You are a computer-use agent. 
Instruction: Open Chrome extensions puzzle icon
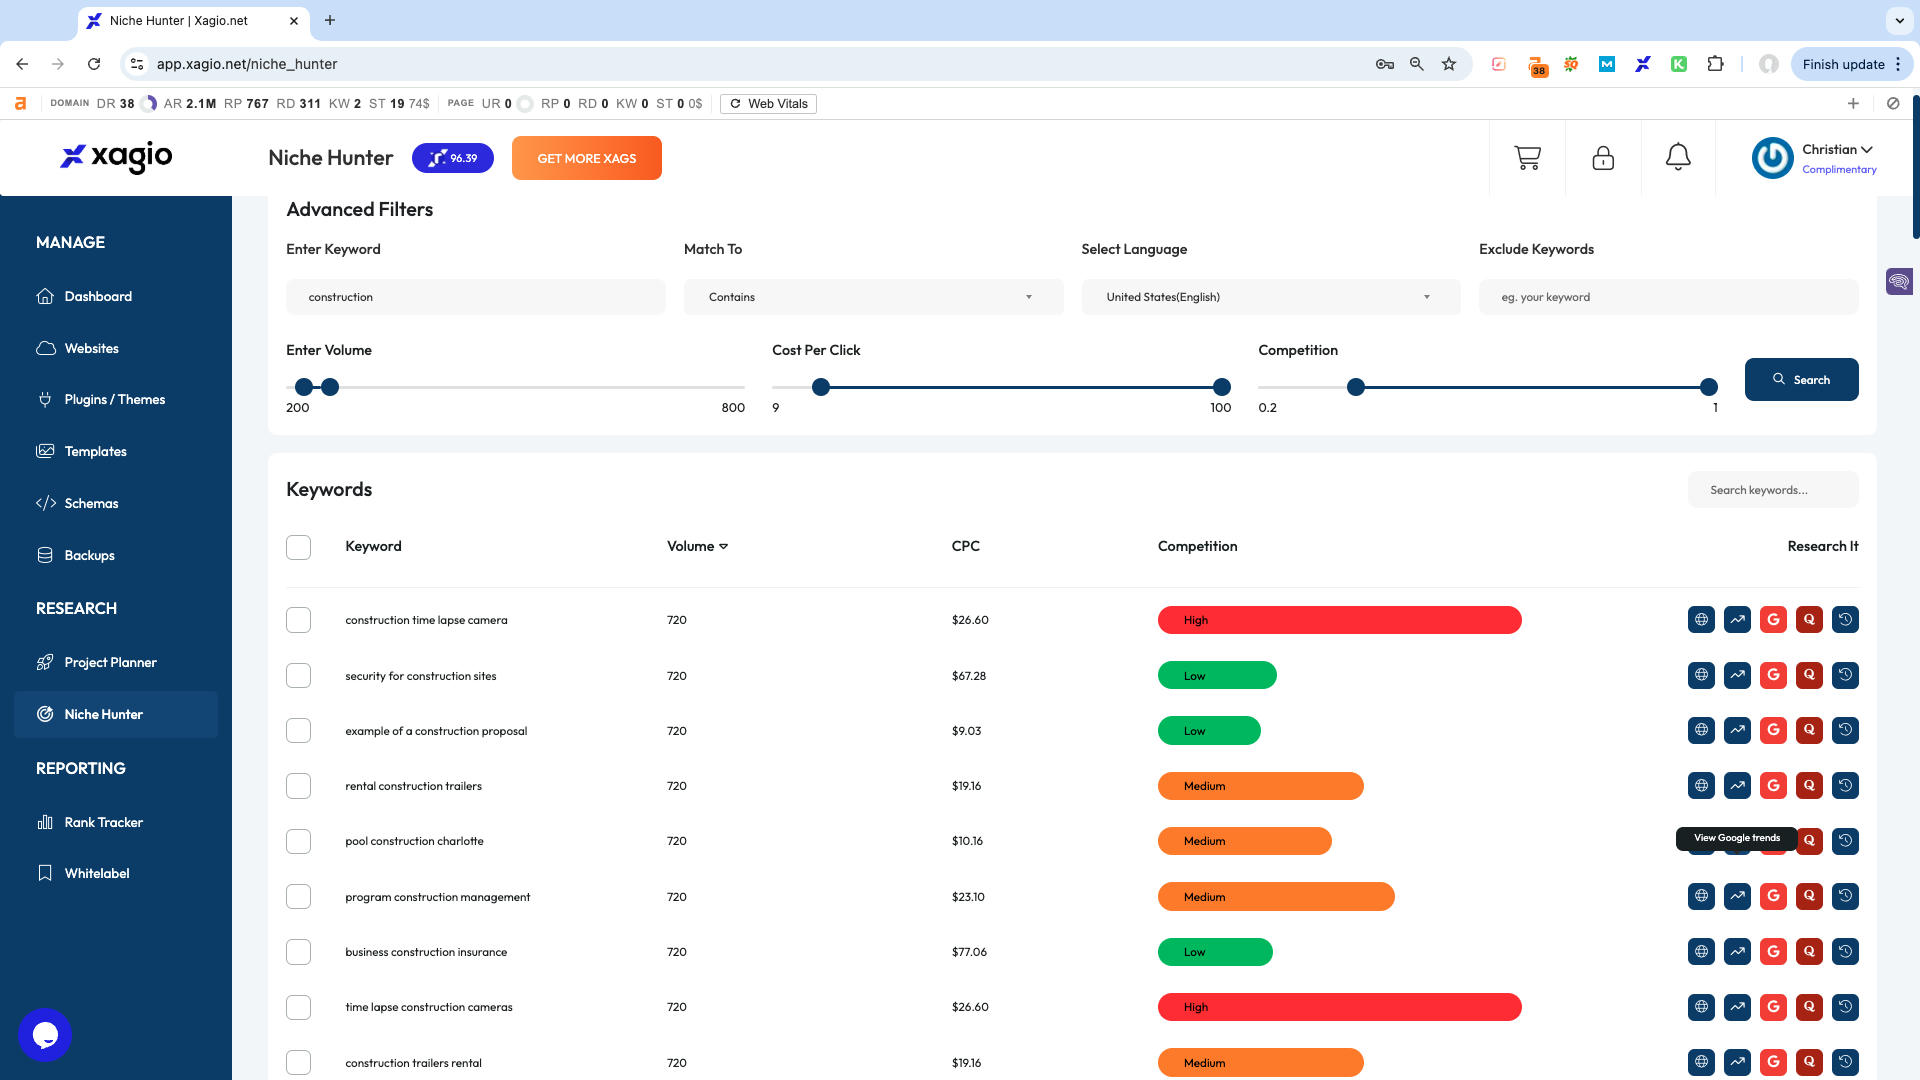[1715, 64]
